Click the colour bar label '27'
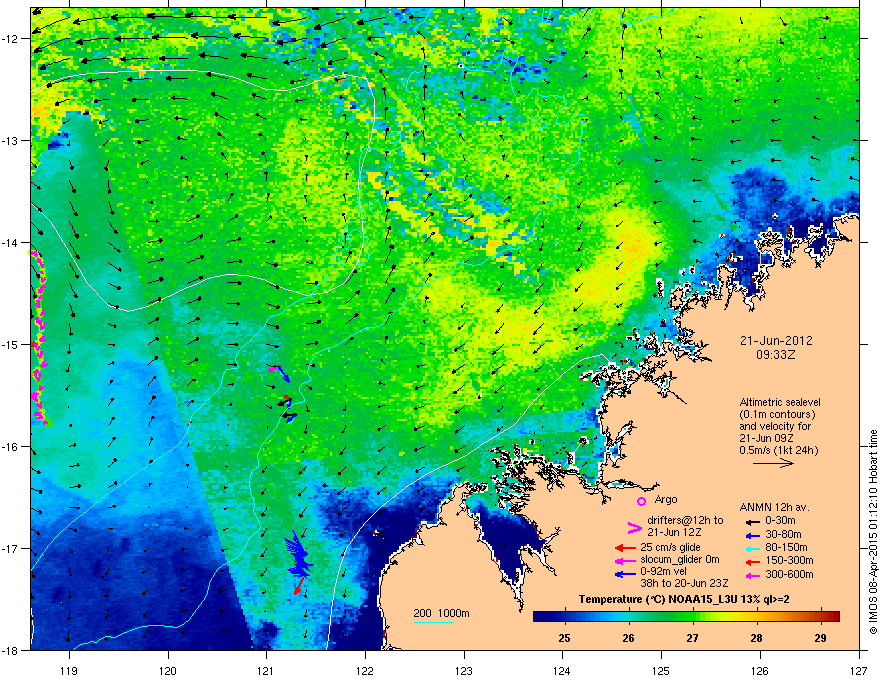 click(693, 638)
